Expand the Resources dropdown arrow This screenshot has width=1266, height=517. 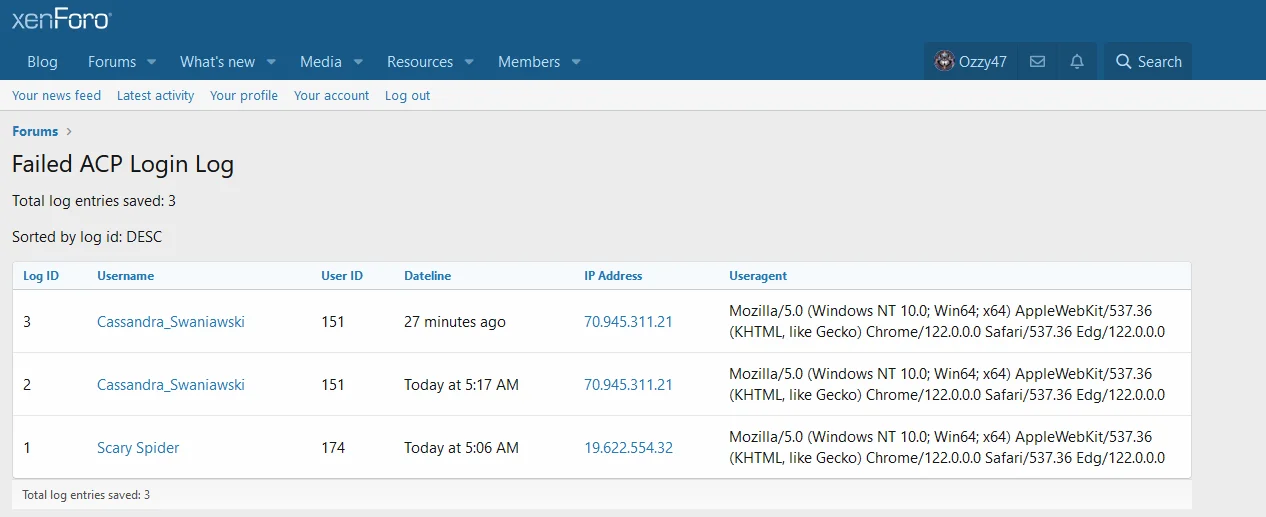click(469, 62)
